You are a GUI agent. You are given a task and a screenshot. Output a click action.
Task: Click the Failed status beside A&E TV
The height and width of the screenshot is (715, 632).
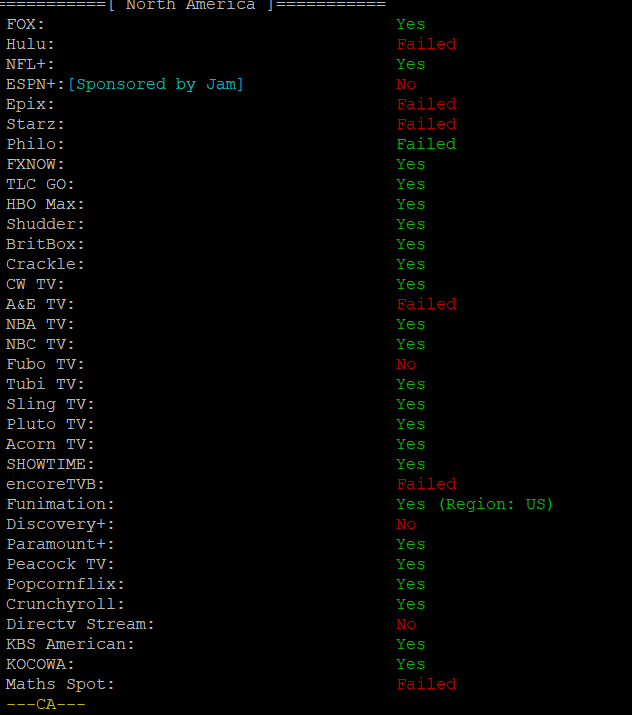[x=426, y=304]
